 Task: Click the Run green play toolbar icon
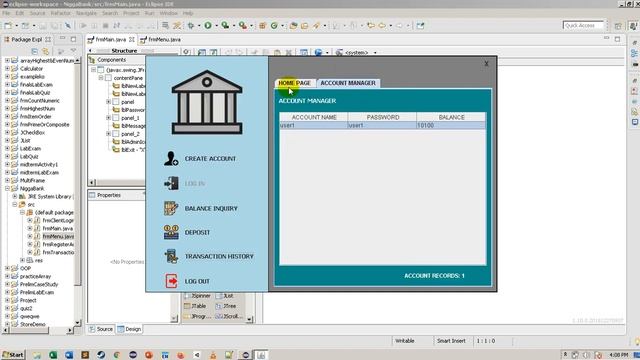click(x=208, y=25)
